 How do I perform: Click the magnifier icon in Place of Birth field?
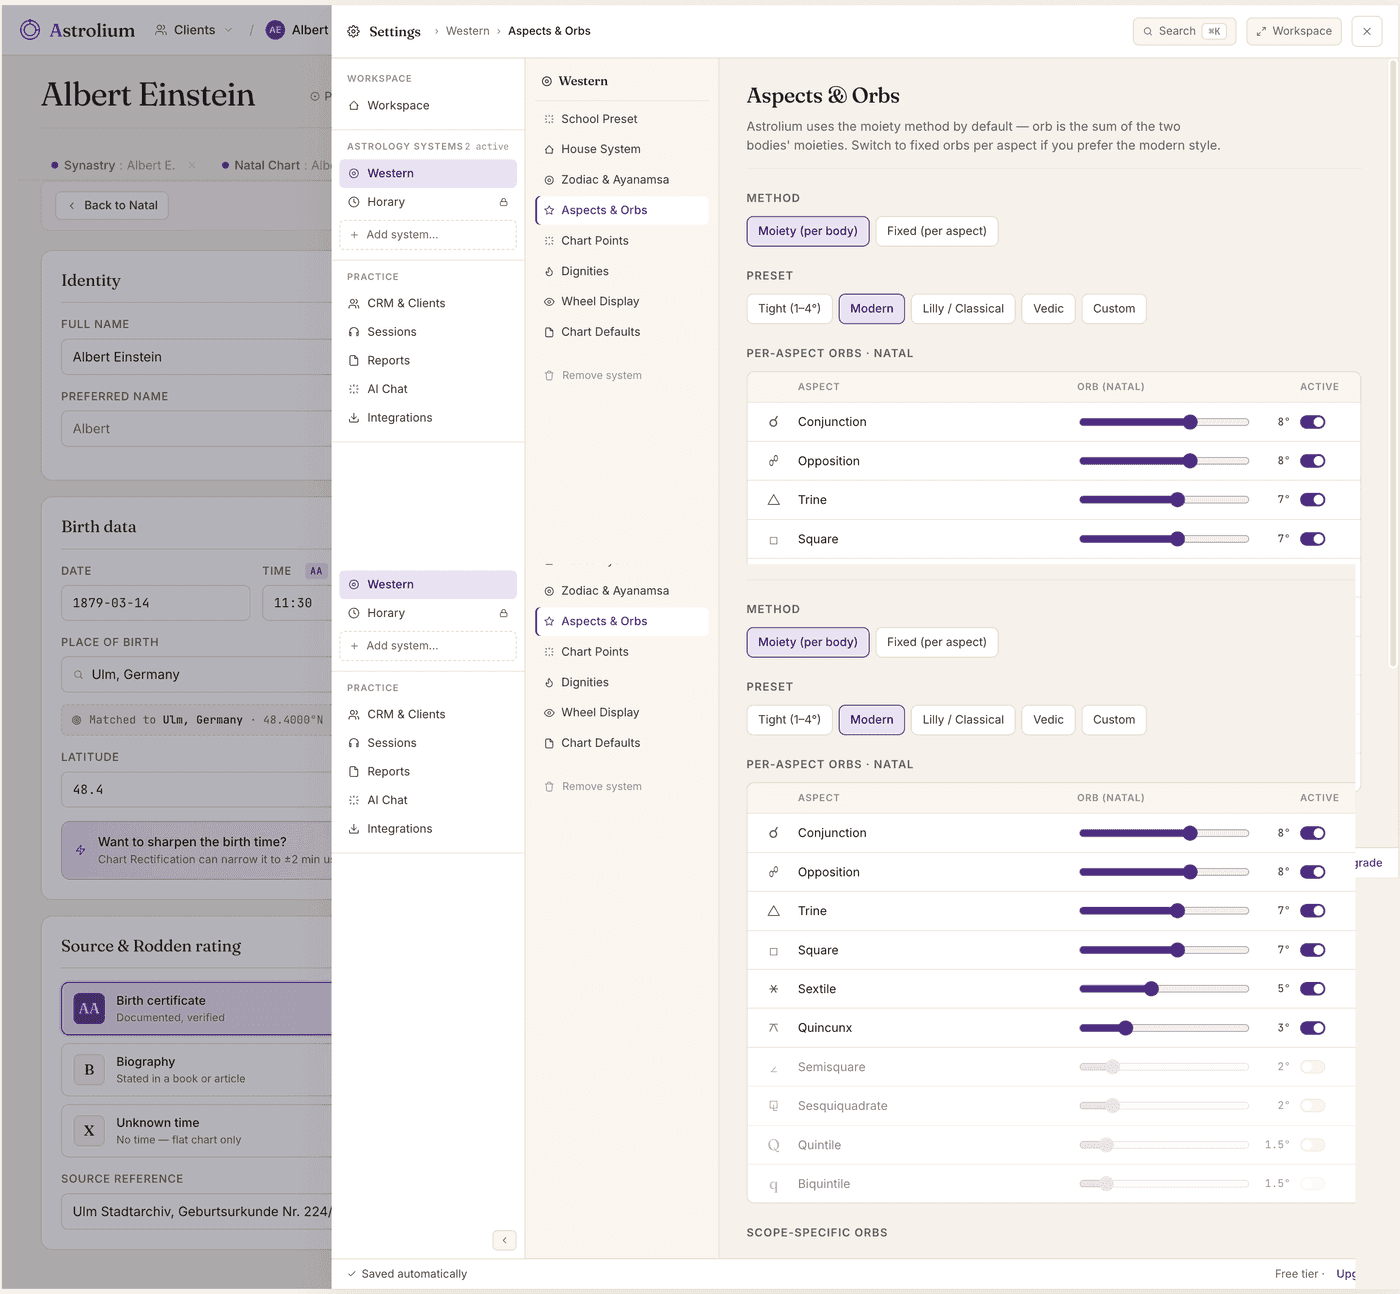[78, 675]
